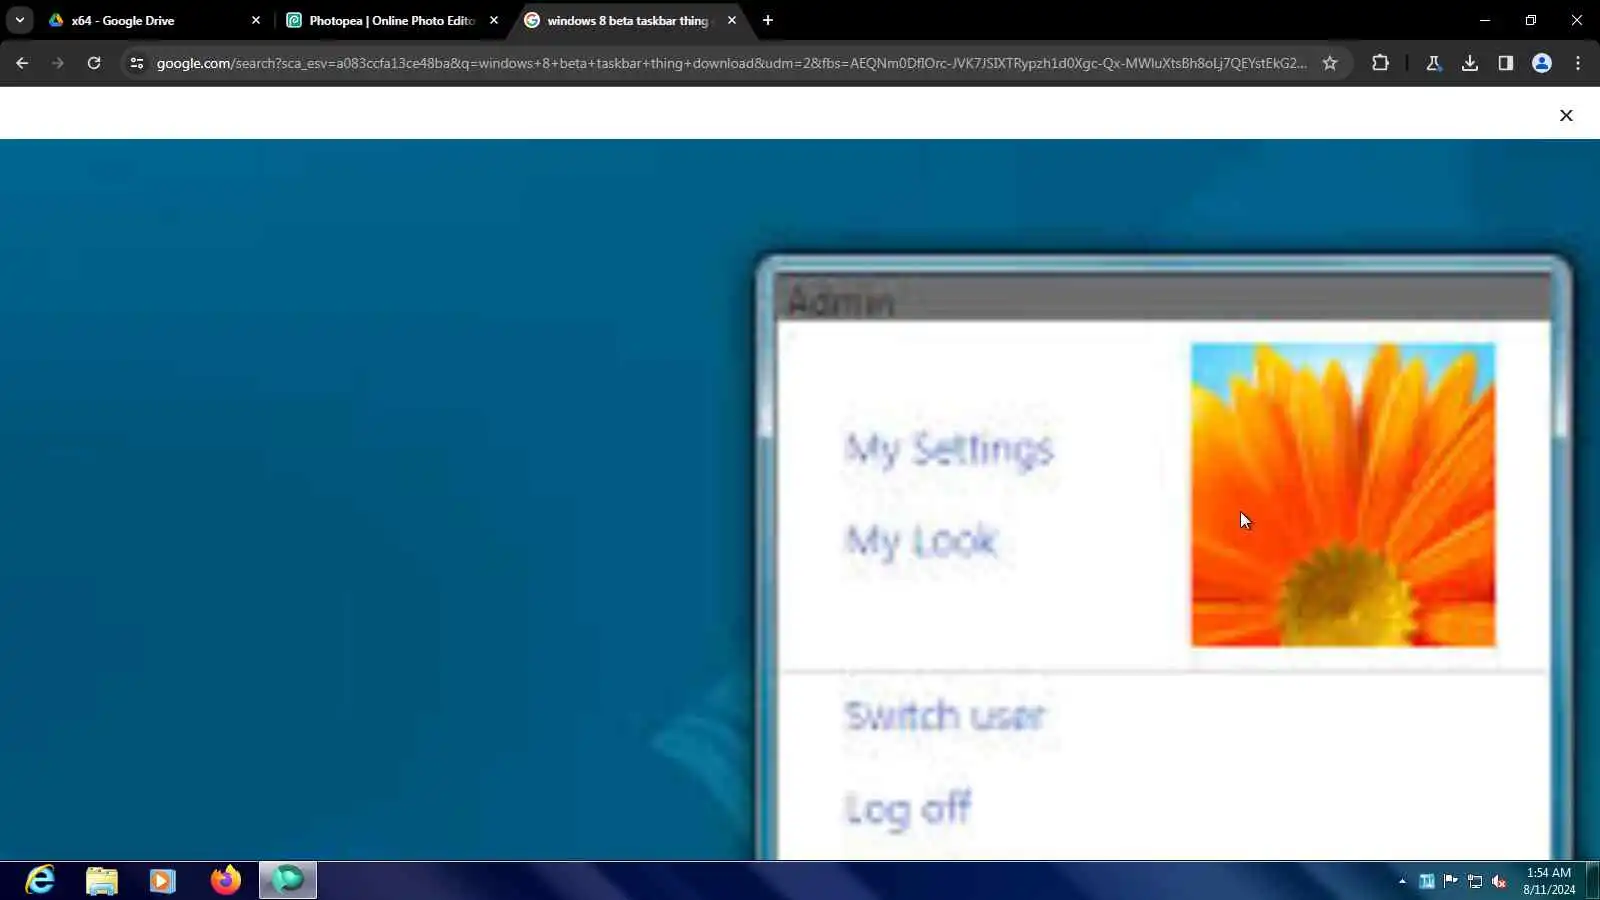Open Chrome Labs flask icon

[x=1434, y=63]
